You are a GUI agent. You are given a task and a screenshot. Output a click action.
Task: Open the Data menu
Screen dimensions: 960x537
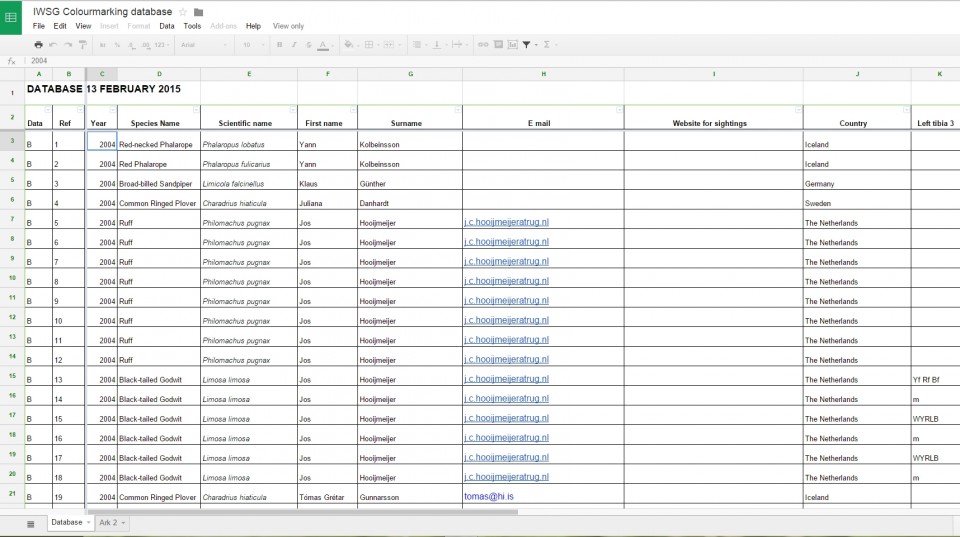point(166,26)
